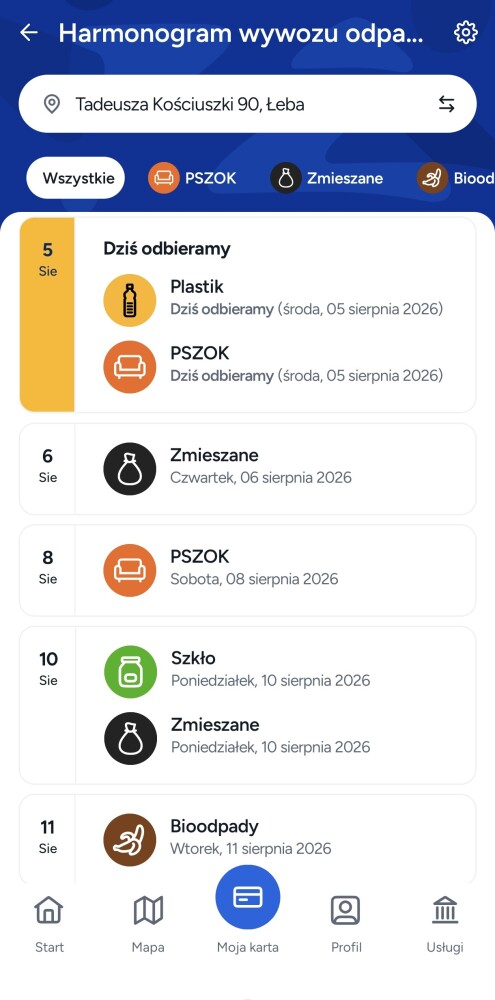The image size is (495, 1000).
Task: Open the Usługi tab
Action: click(x=445, y=923)
